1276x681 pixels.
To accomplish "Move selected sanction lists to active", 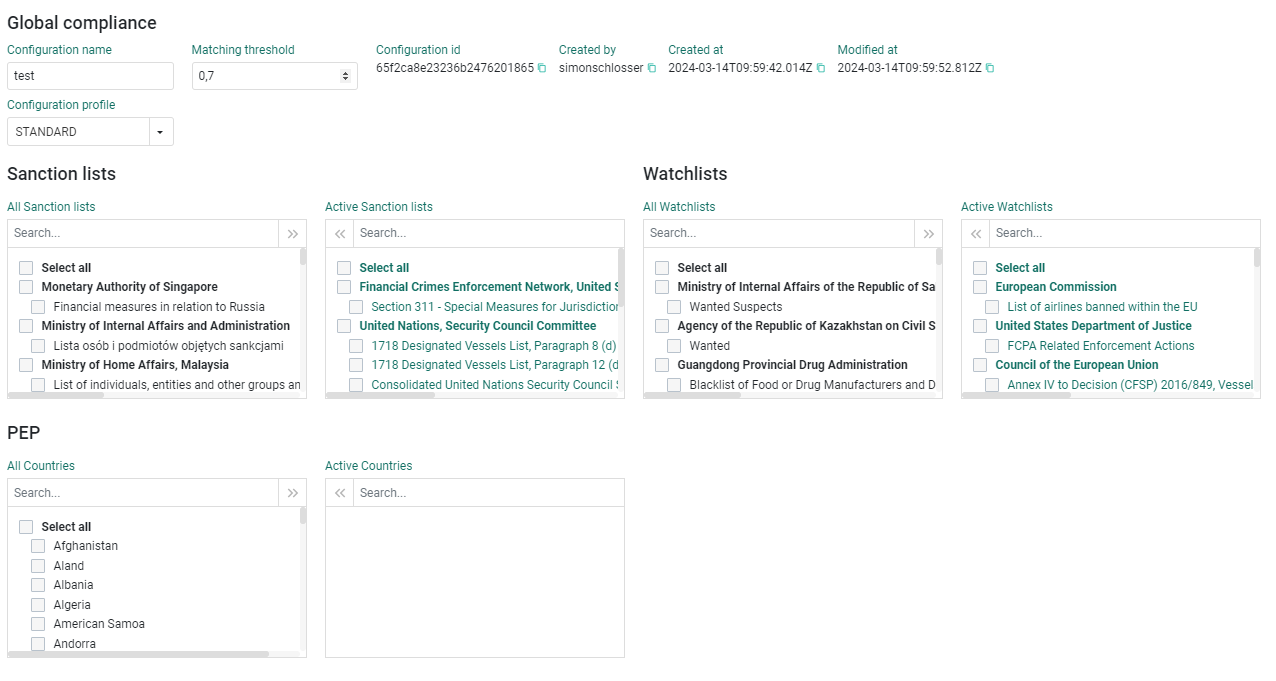I will pyautogui.click(x=292, y=233).
